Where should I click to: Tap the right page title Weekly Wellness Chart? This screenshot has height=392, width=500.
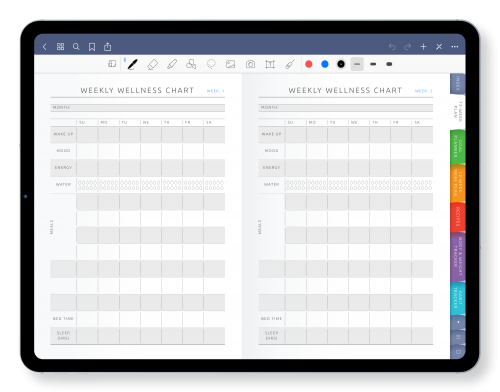click(x=345, y=90)
